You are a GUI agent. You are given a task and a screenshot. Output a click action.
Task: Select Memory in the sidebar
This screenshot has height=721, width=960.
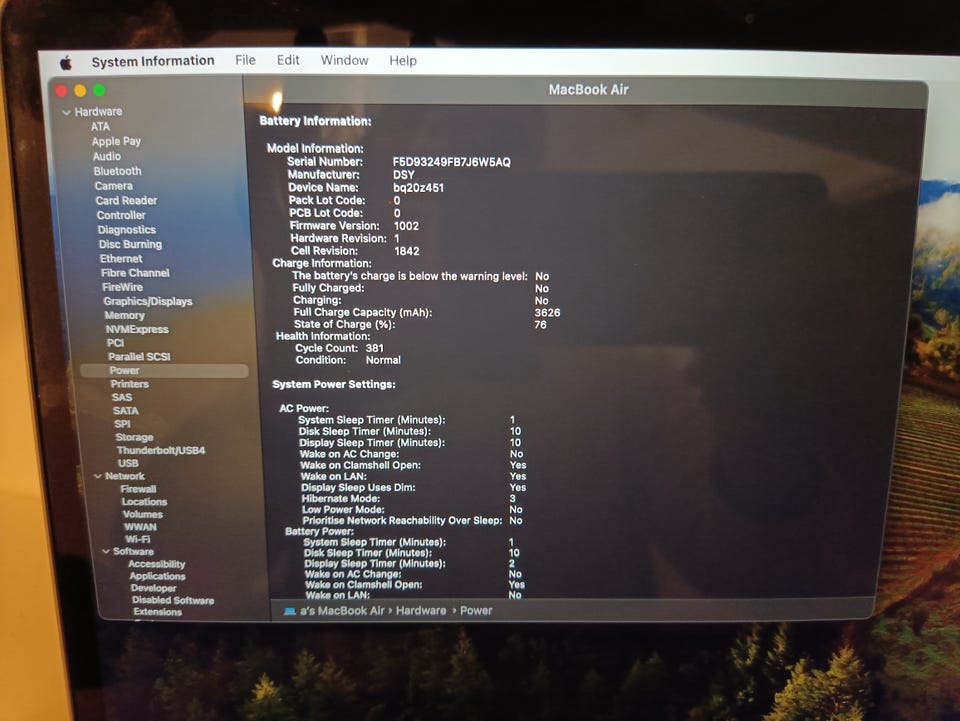point(125,315)
